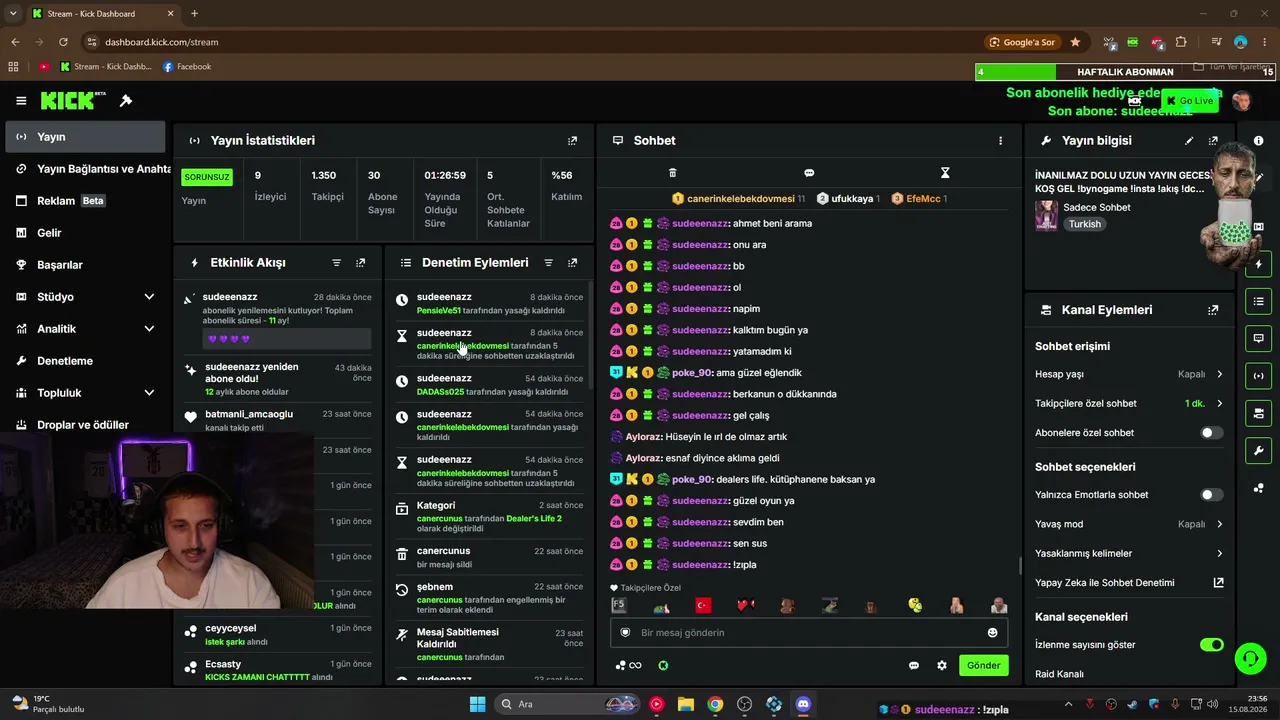Click the Go Live button

(1190, 101)
